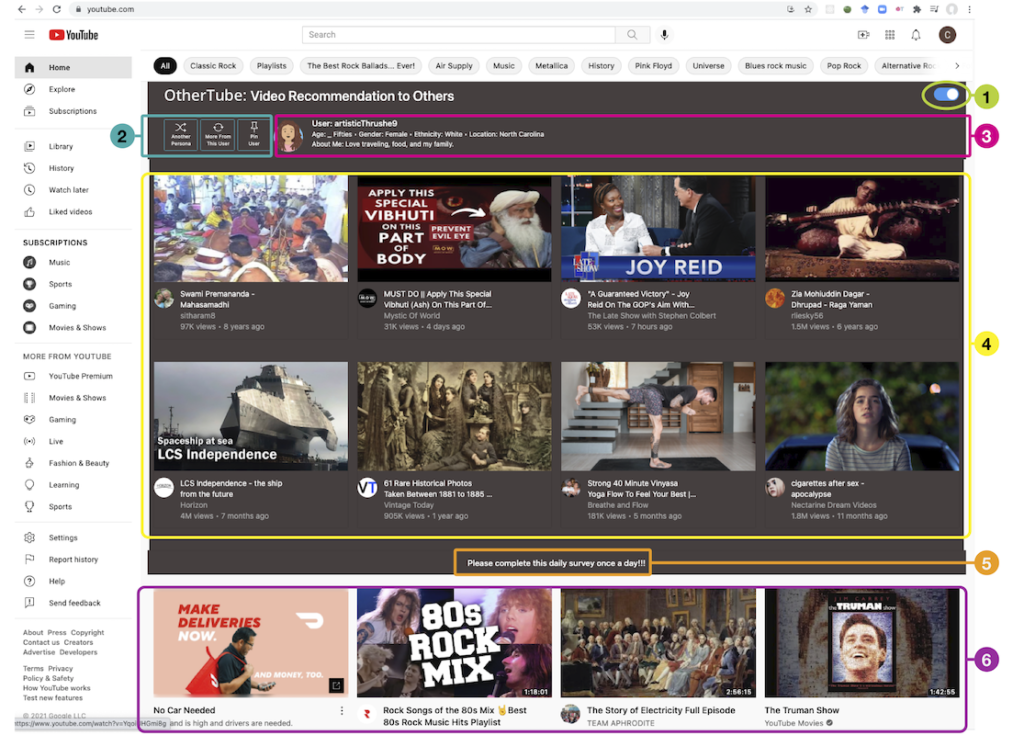This screenshot has width=1024, height=735.
Task: Toggle the OtherTube switch off
Action: 946,95
